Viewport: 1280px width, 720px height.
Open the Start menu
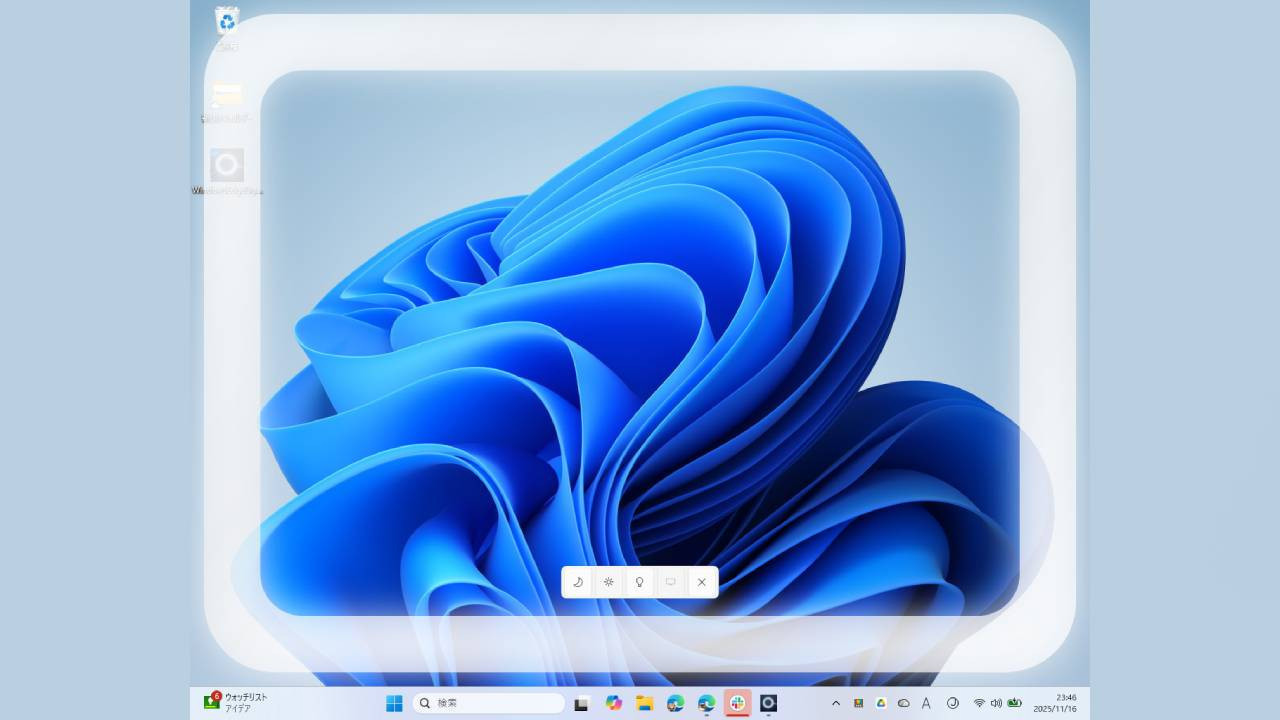coord(392,703)
